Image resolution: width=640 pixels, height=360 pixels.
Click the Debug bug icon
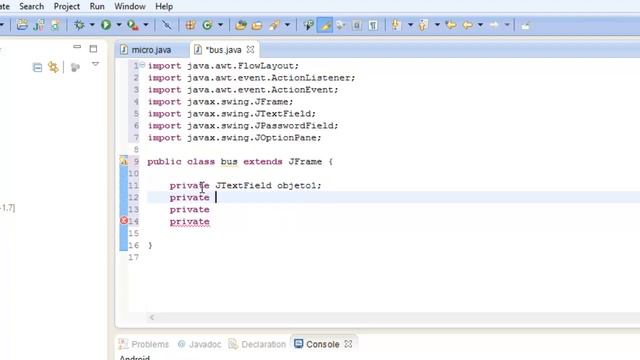click(79, 25)
